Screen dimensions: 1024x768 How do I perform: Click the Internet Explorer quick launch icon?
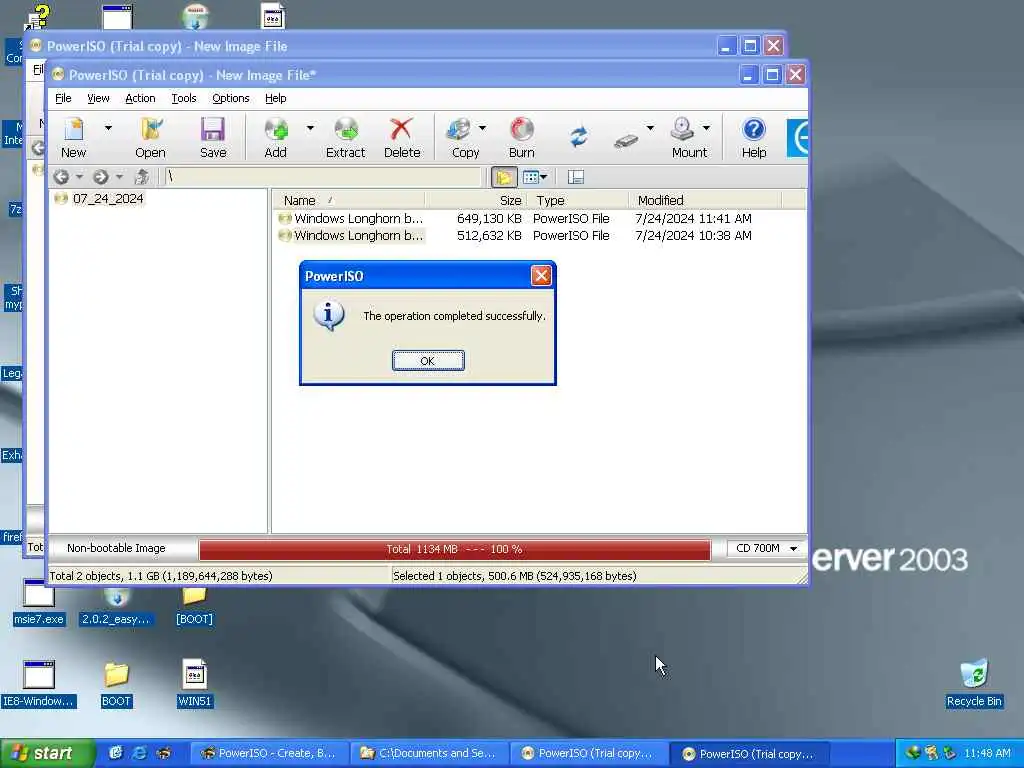(x=140, y=753)
